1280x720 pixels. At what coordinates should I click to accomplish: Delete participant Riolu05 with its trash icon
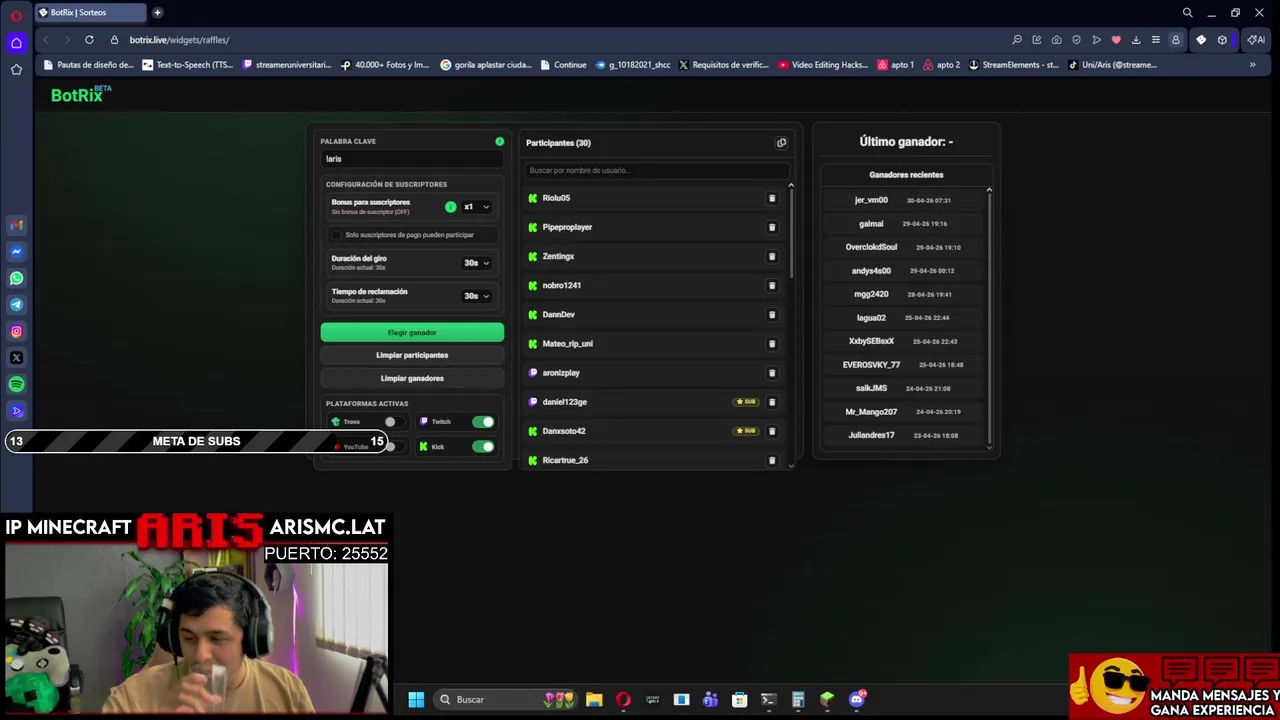[771, 198]
